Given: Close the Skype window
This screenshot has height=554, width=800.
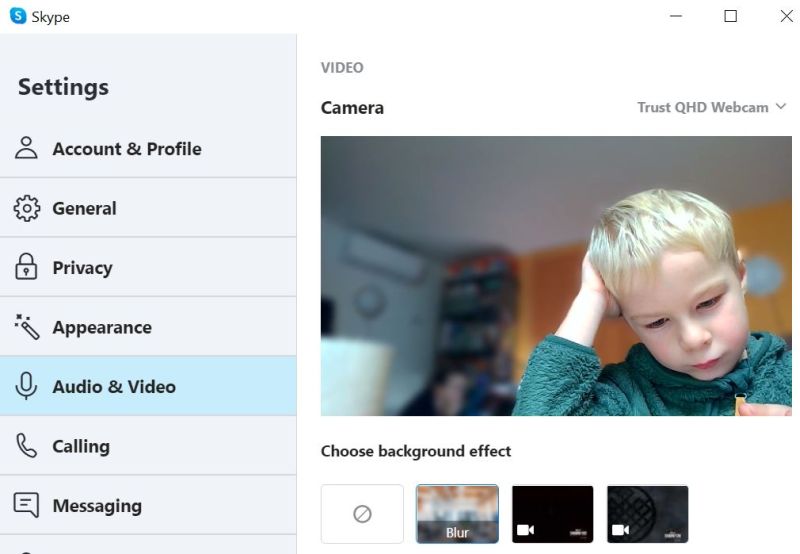Looking at the screenshot, I should coord(786,16).
